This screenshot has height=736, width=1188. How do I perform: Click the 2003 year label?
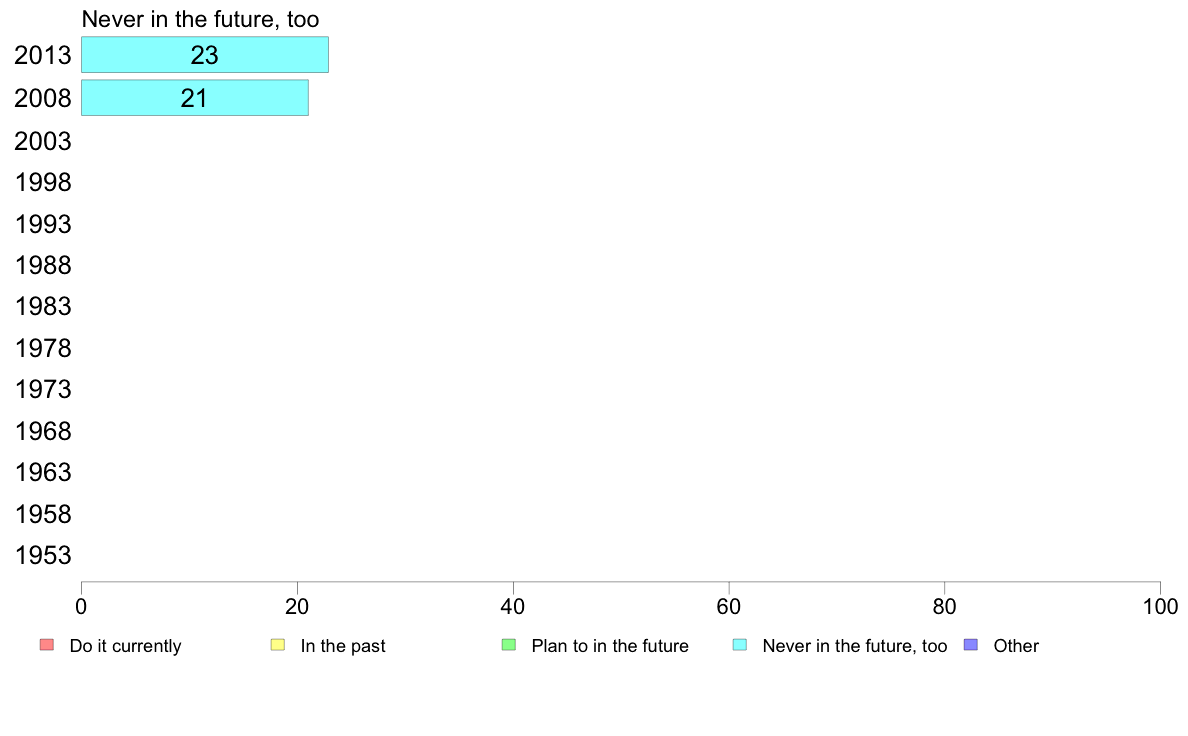(42, 141)
